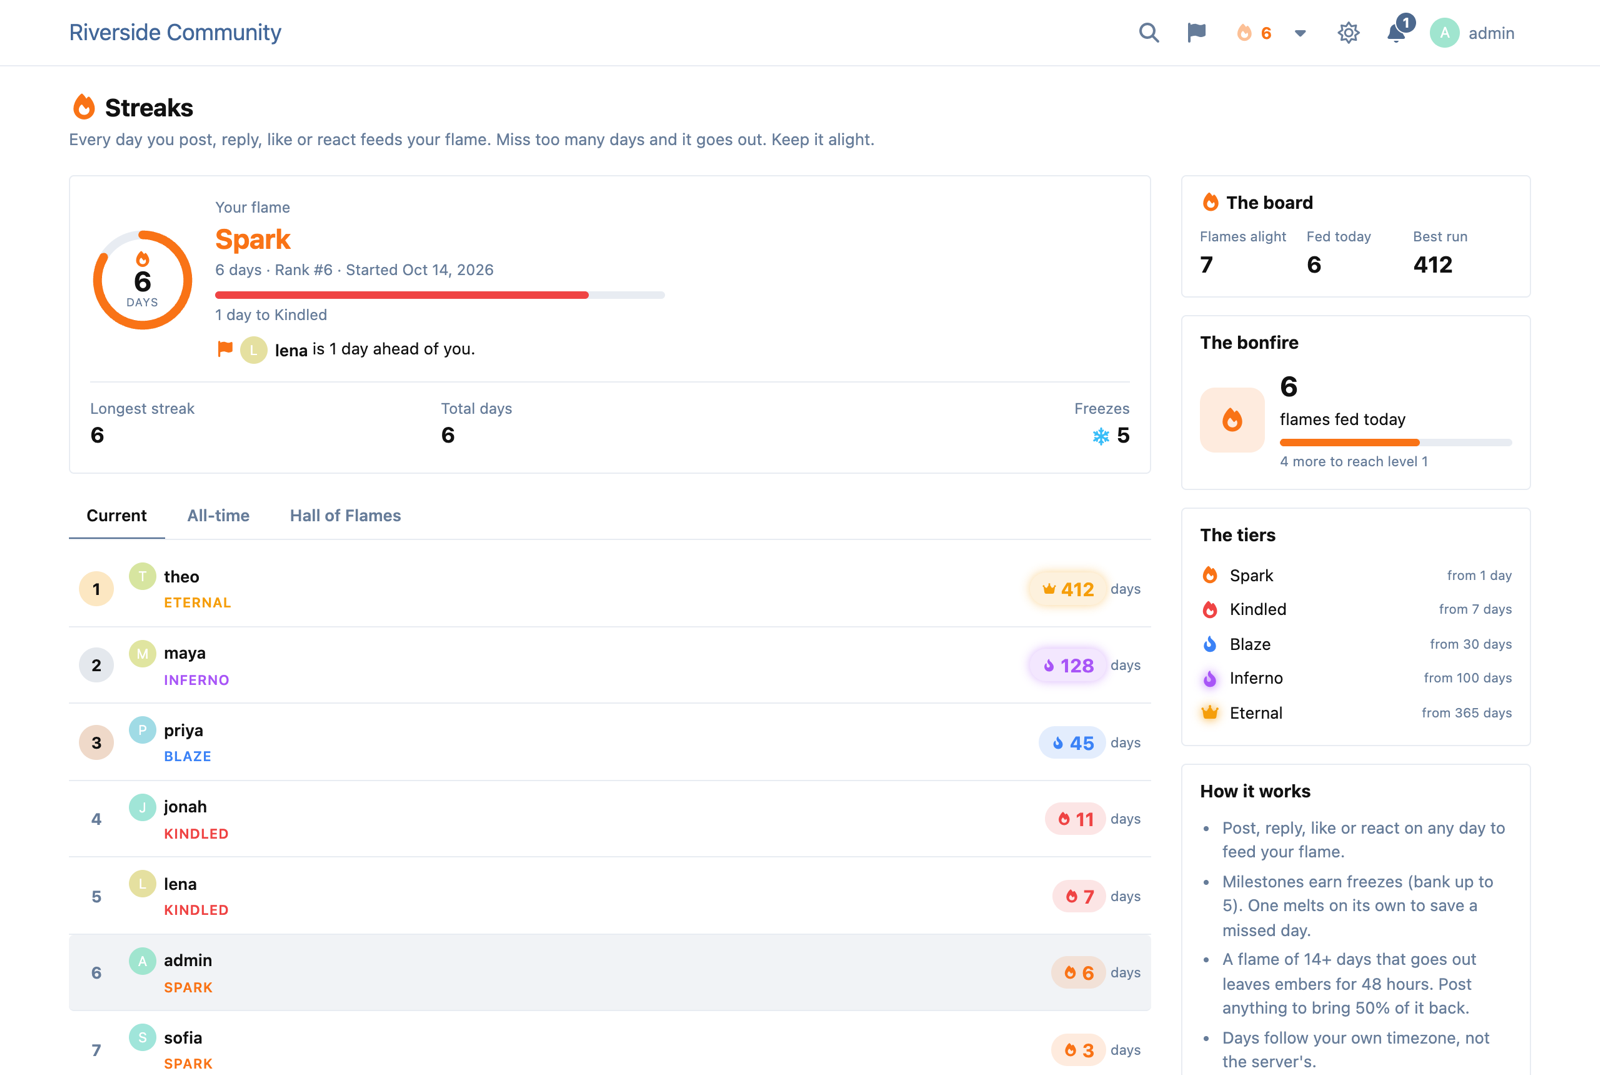Click the Spark to Kindled progress bar

point(440,295)
